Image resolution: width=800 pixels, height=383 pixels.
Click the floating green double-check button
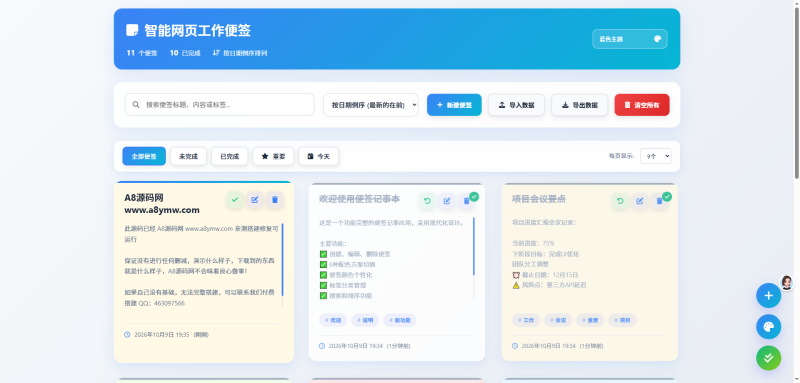click(x=768, y=358)
